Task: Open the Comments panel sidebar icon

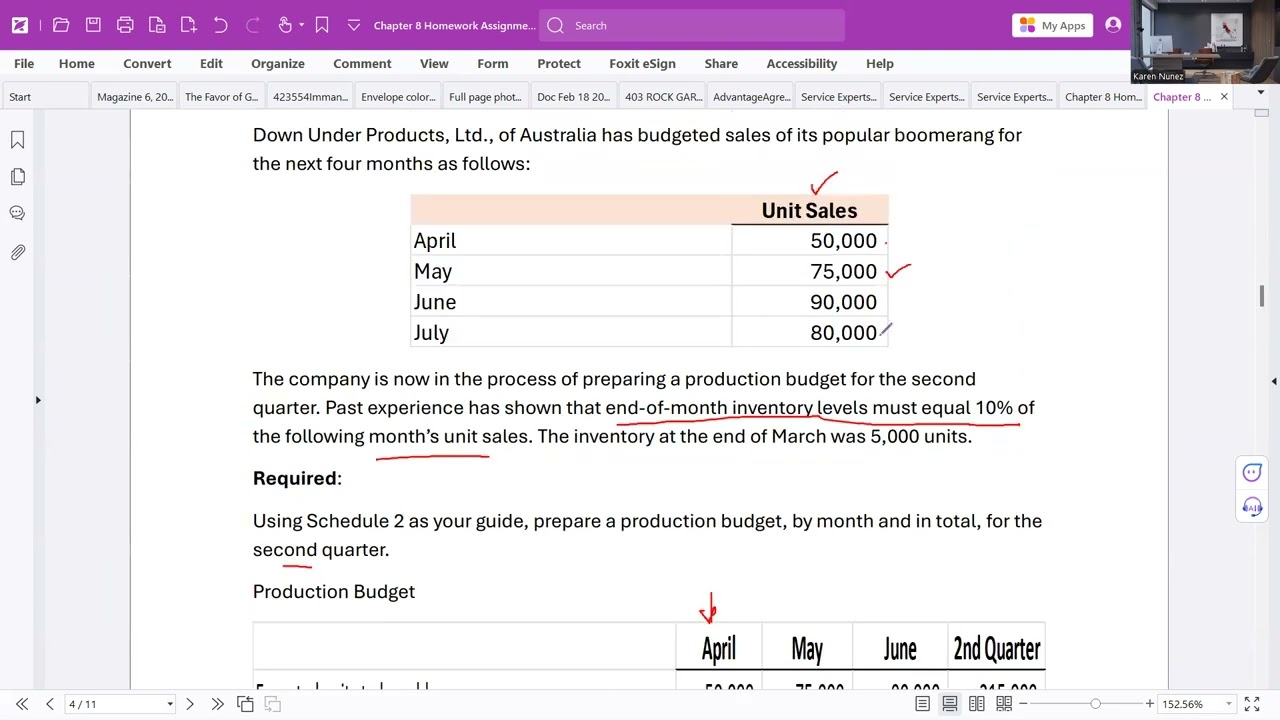Action: [17, 213]
